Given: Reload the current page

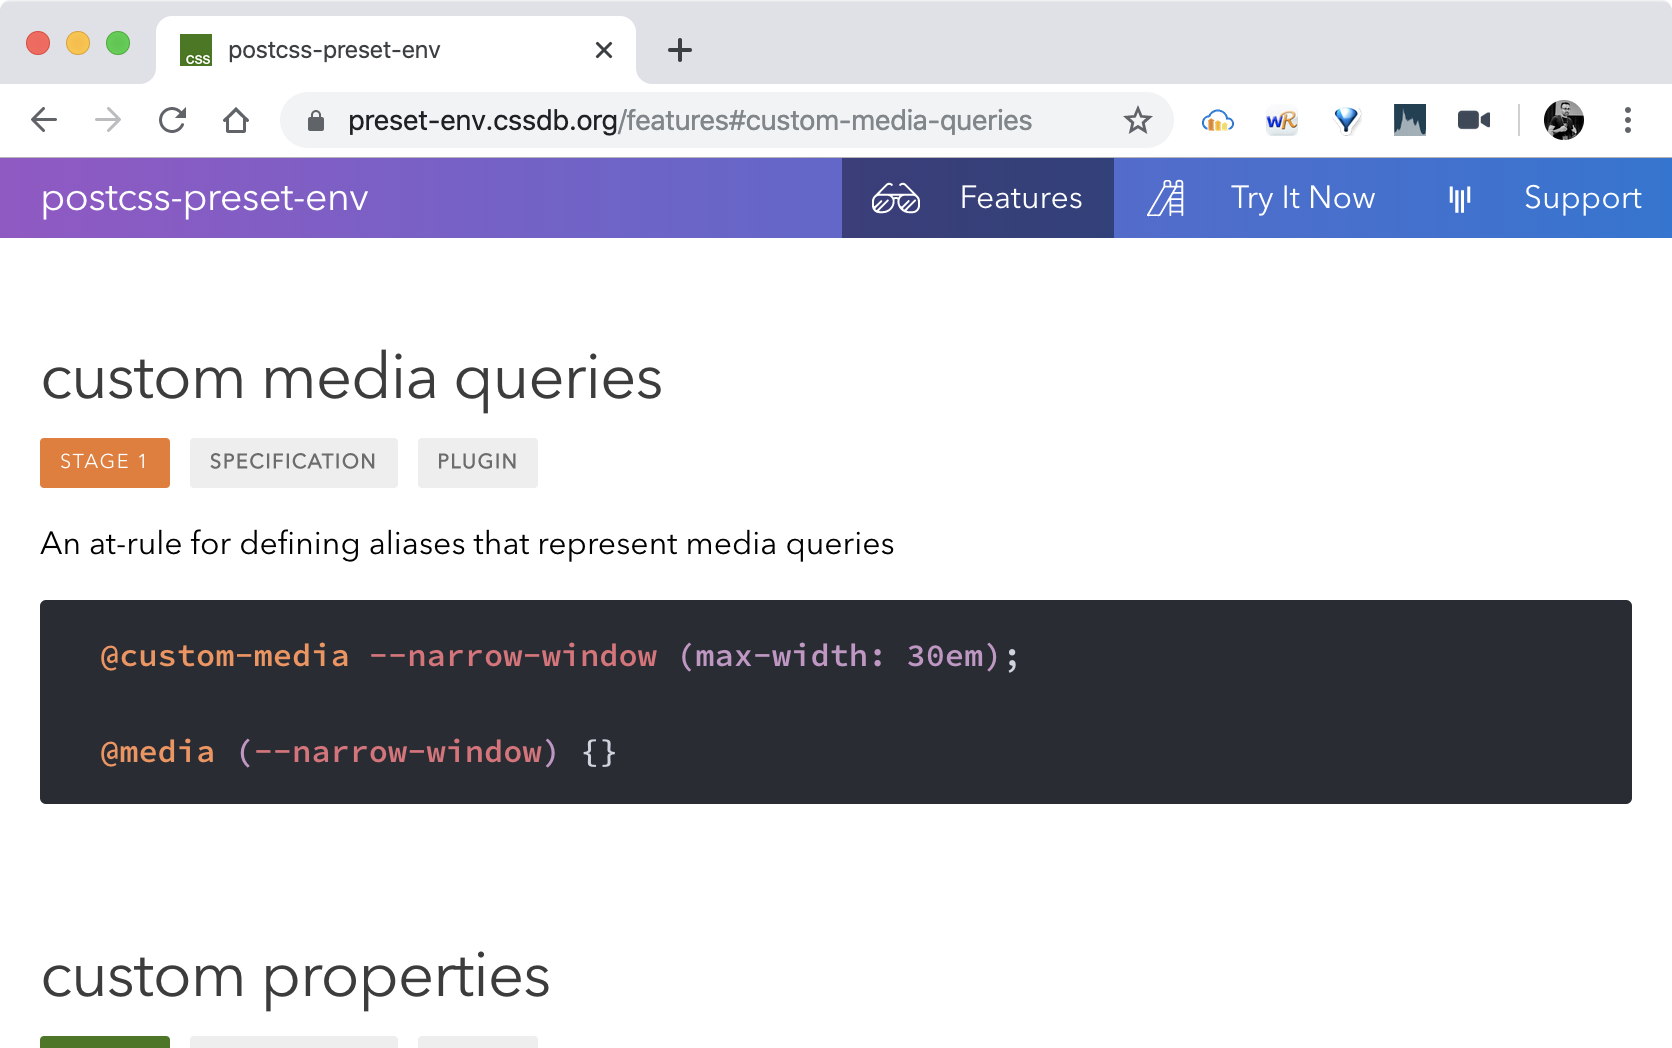Looking at the screenshot, I should pos(172,120).
